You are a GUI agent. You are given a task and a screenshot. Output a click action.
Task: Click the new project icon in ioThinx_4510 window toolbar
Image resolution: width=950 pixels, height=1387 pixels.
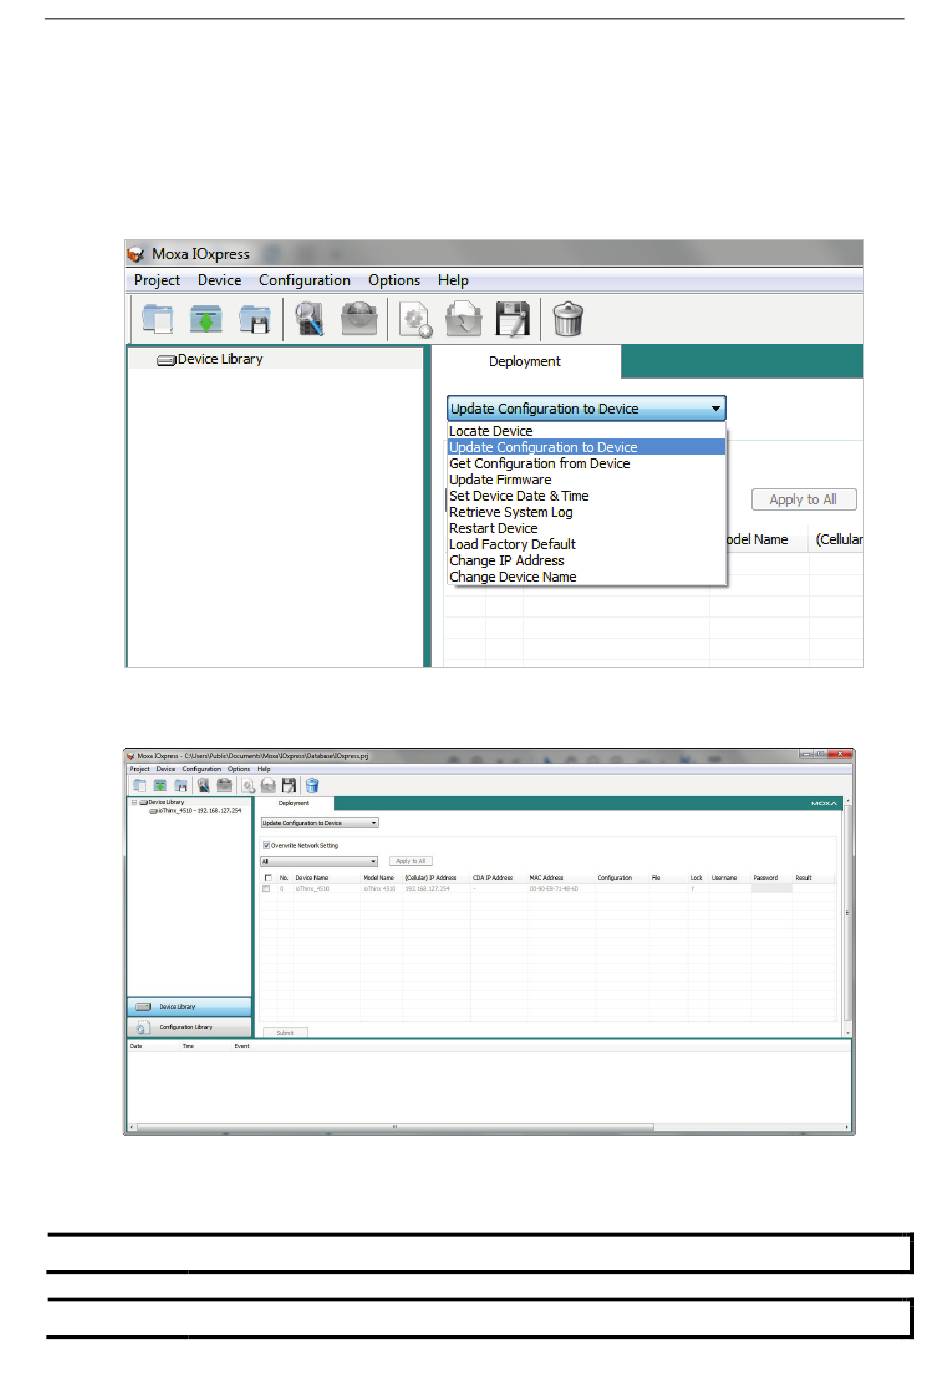139,786
